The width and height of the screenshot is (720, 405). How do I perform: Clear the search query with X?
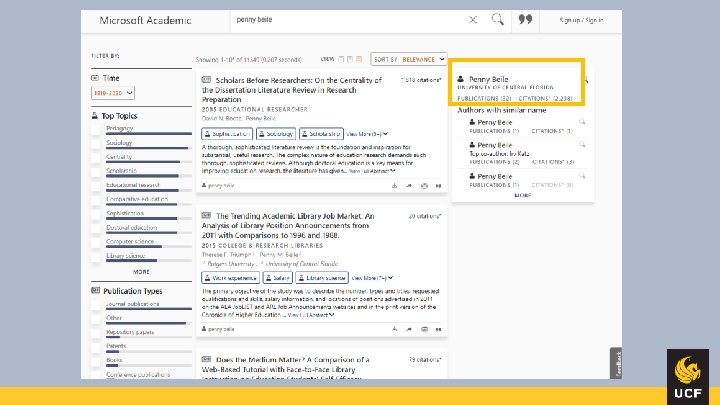pos(473,20)
